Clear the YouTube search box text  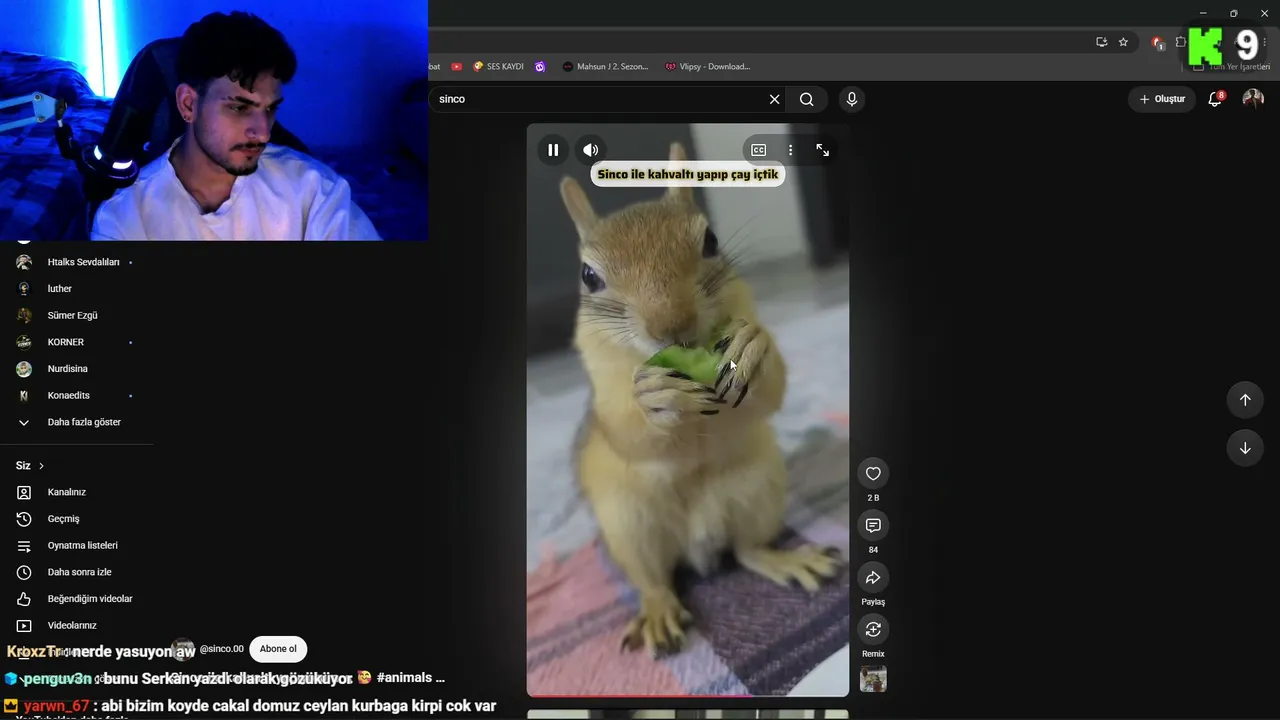774,99
